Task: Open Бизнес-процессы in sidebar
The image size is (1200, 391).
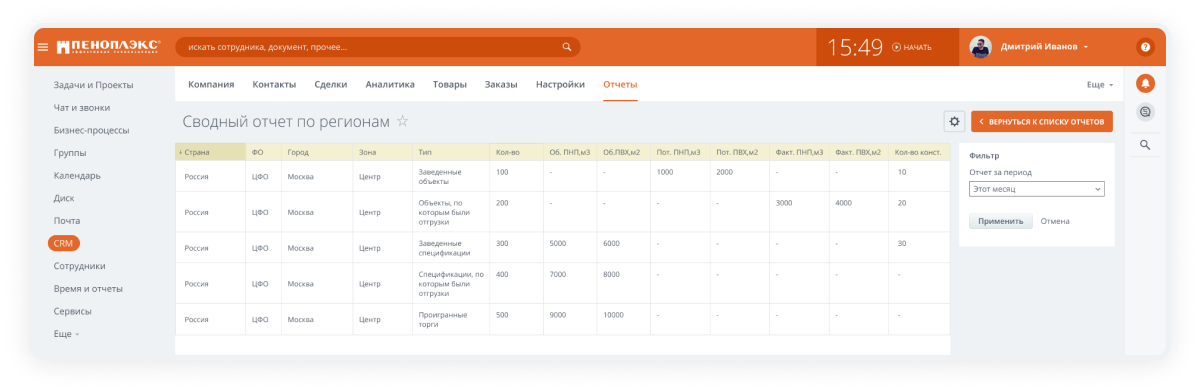Action: (91, 130)
